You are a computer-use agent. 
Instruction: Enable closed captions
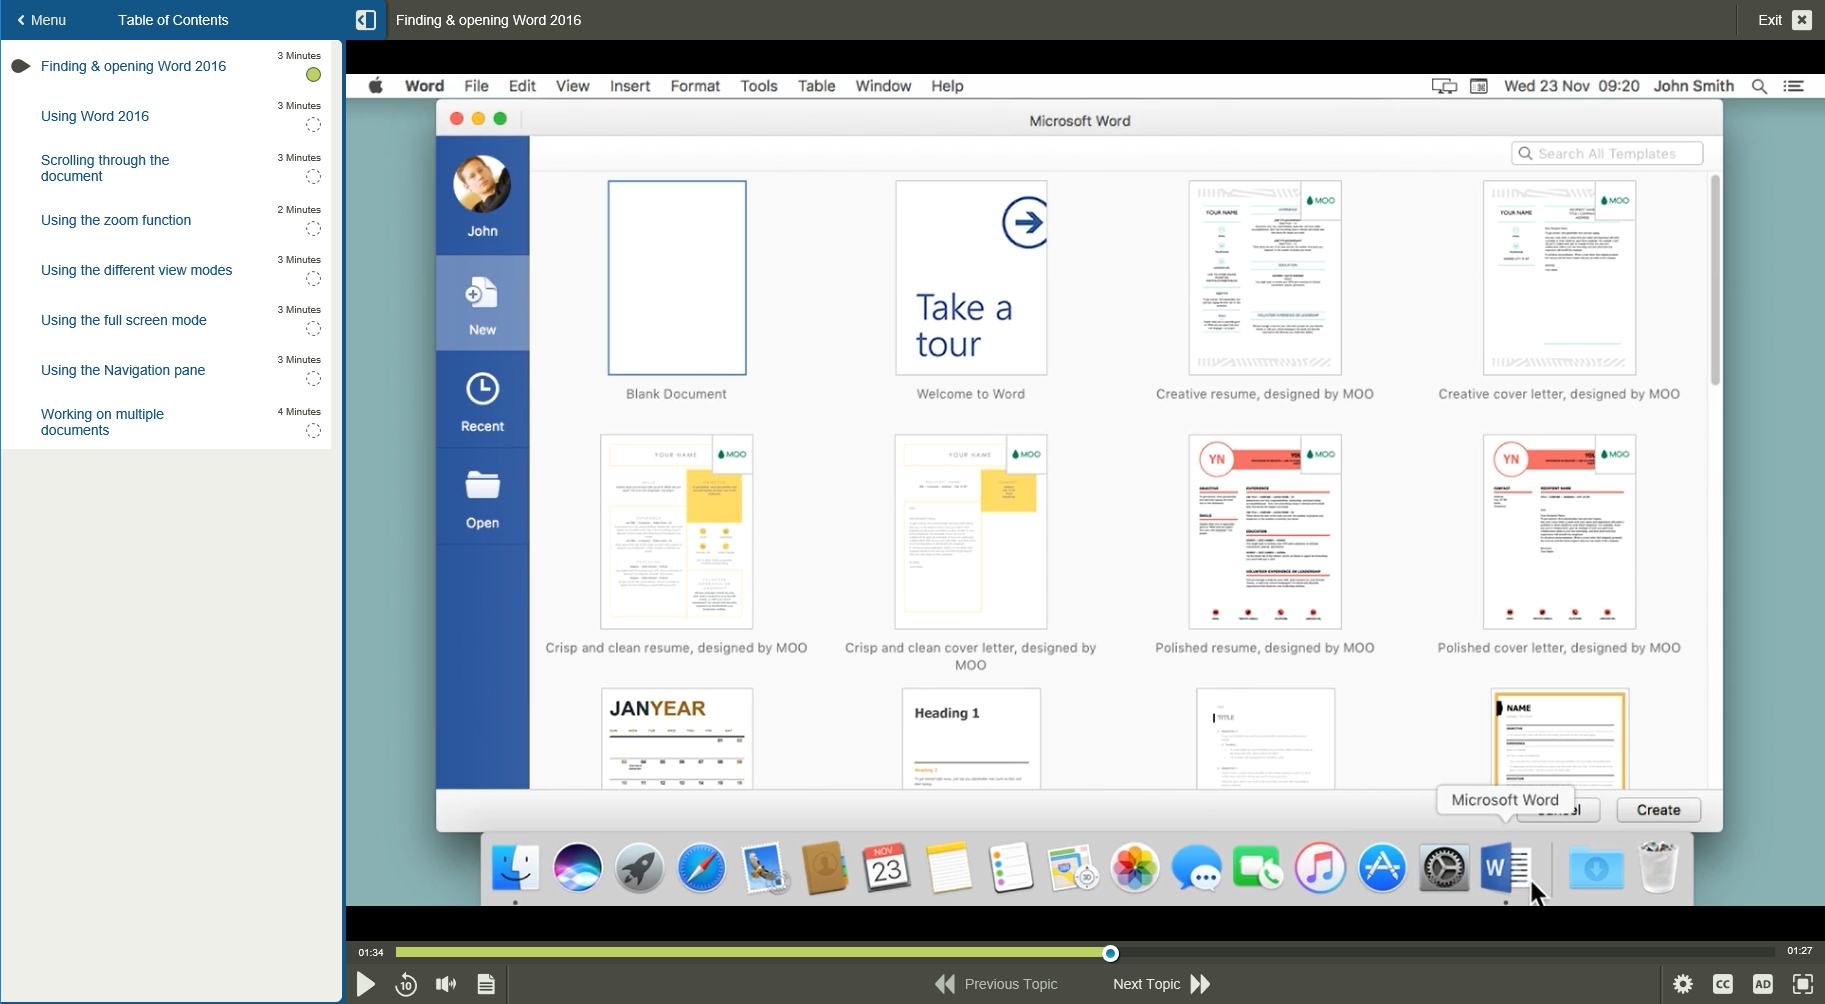click(1723, 984)
